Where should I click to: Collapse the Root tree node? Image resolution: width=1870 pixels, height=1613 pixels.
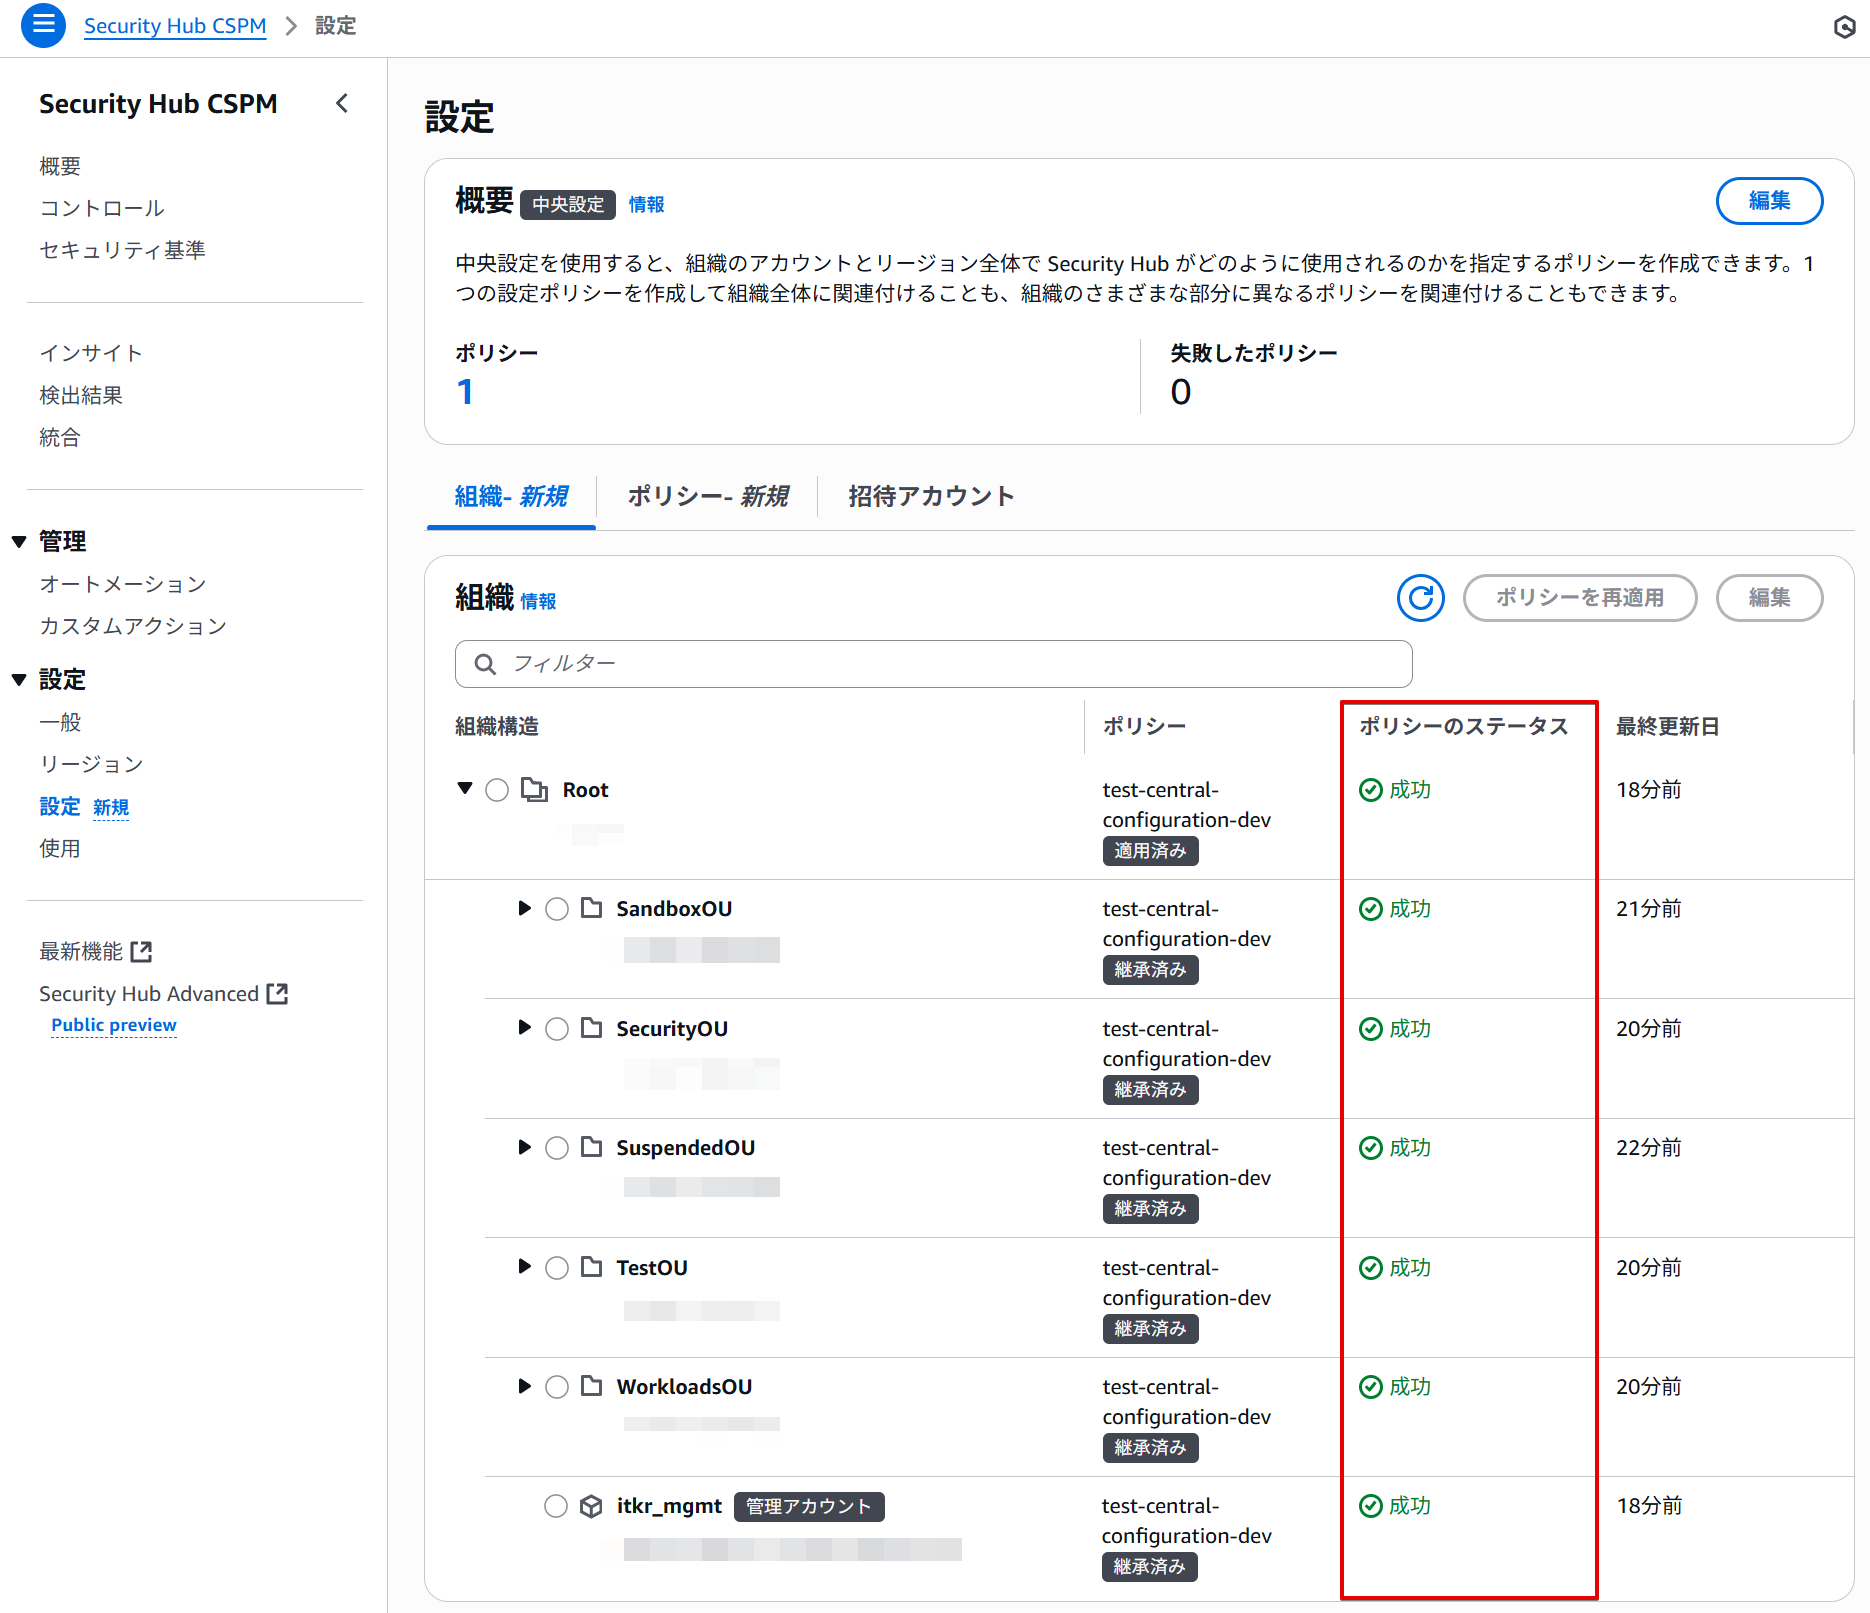pos(465,789)
